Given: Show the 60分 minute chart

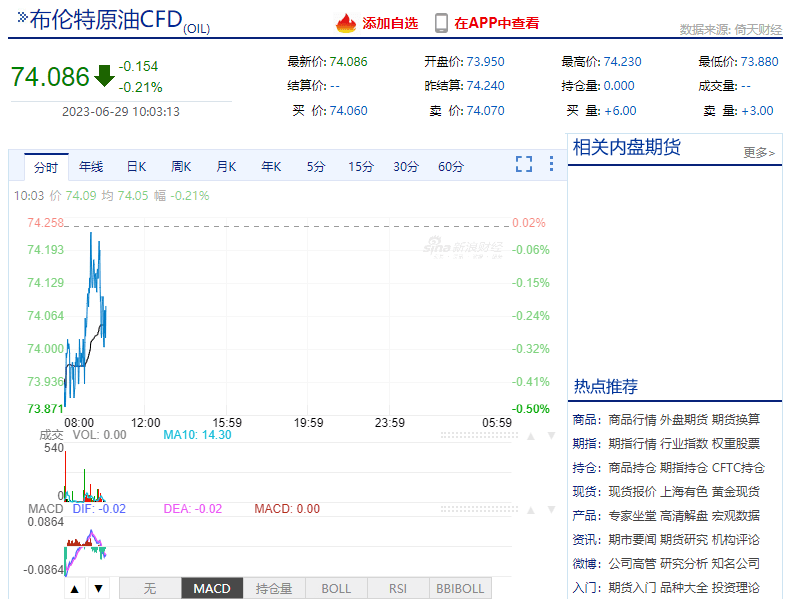Looking at the screenshot, I should (x=451, y=167).
